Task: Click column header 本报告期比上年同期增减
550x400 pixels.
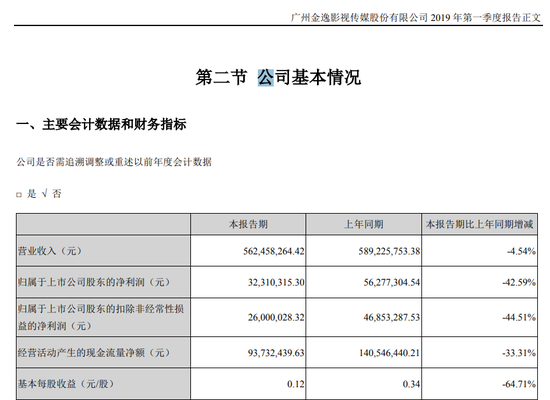Action: (x=479, y=224)
